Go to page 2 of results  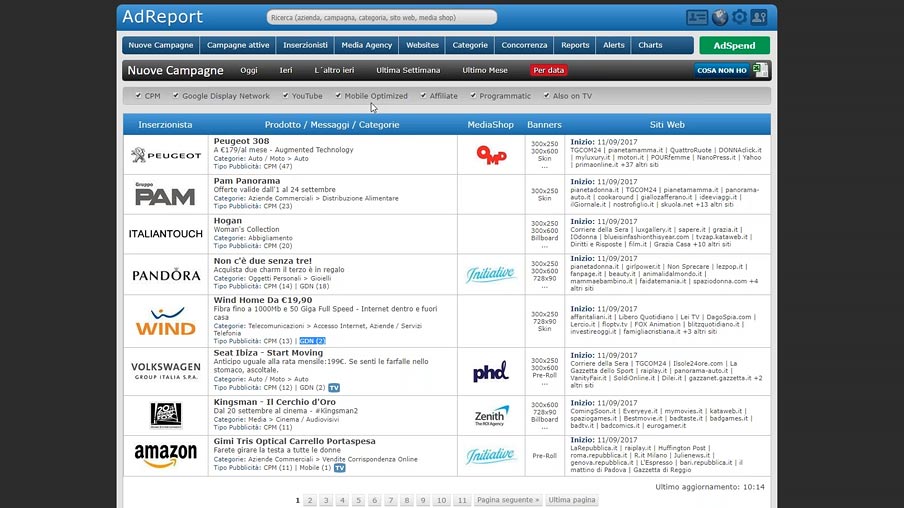[310, 500]
